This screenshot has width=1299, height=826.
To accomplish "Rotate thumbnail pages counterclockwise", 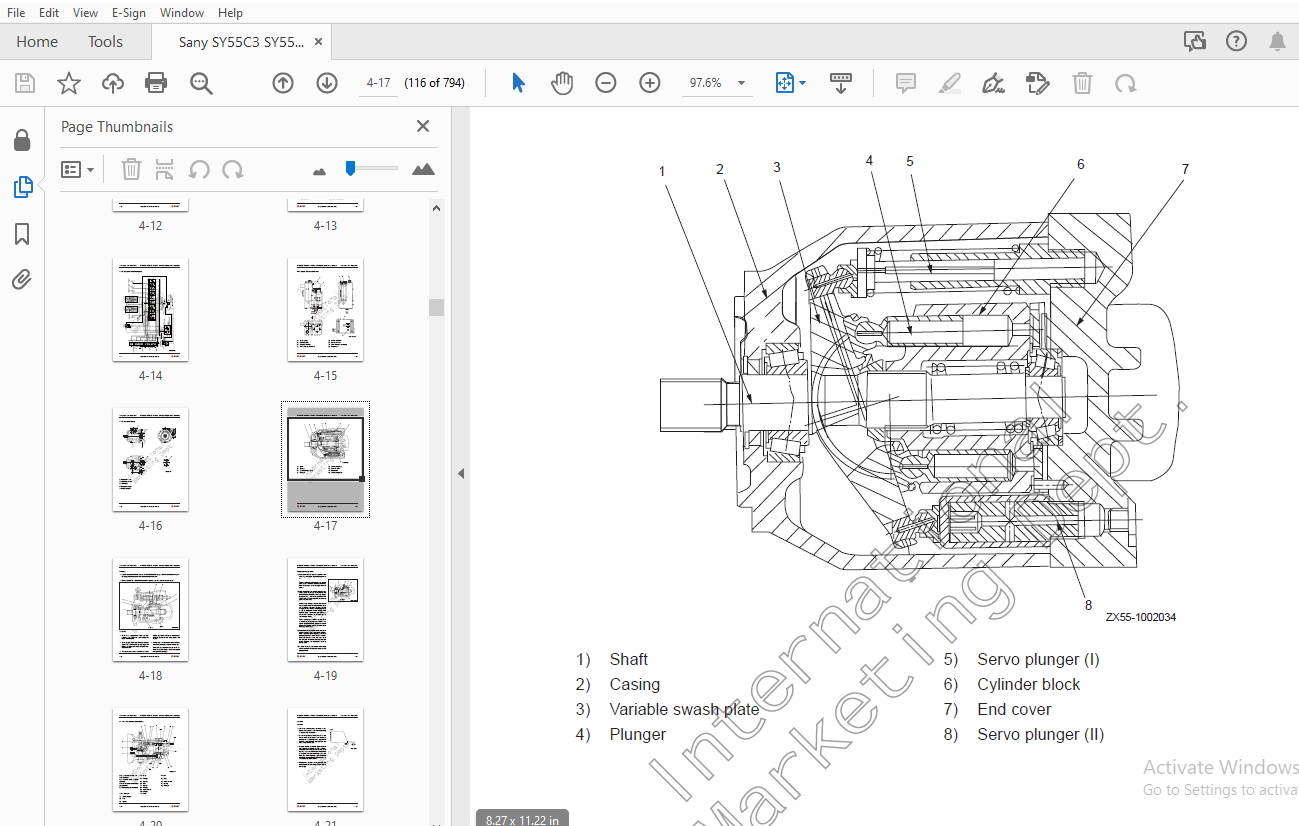I will click(199, 169).
